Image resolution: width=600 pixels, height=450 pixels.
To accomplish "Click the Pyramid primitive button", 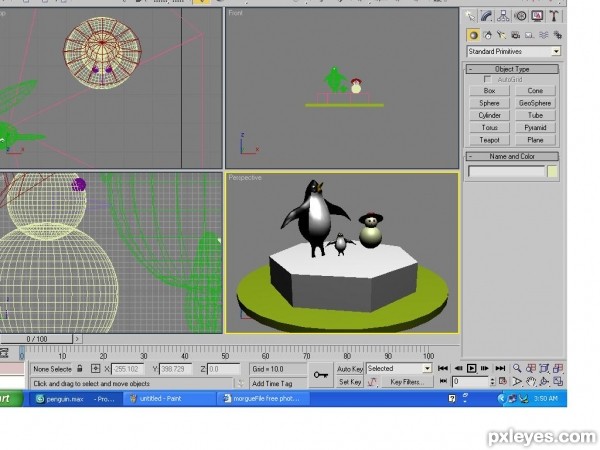I will (535, 128).
